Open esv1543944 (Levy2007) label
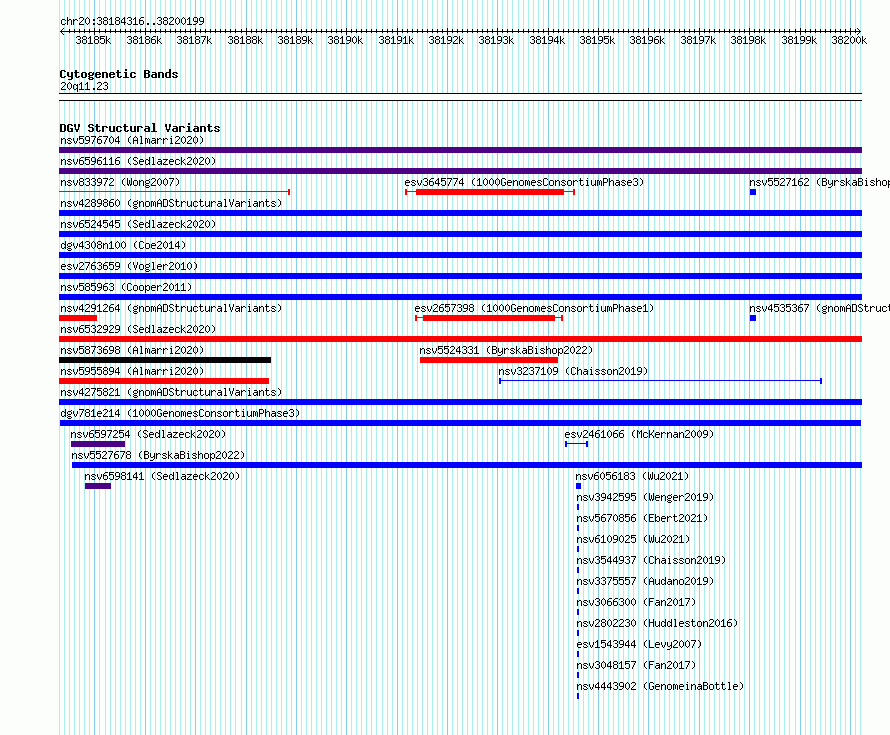This screenshot has height=735, width=890. [x=639, y=644]
